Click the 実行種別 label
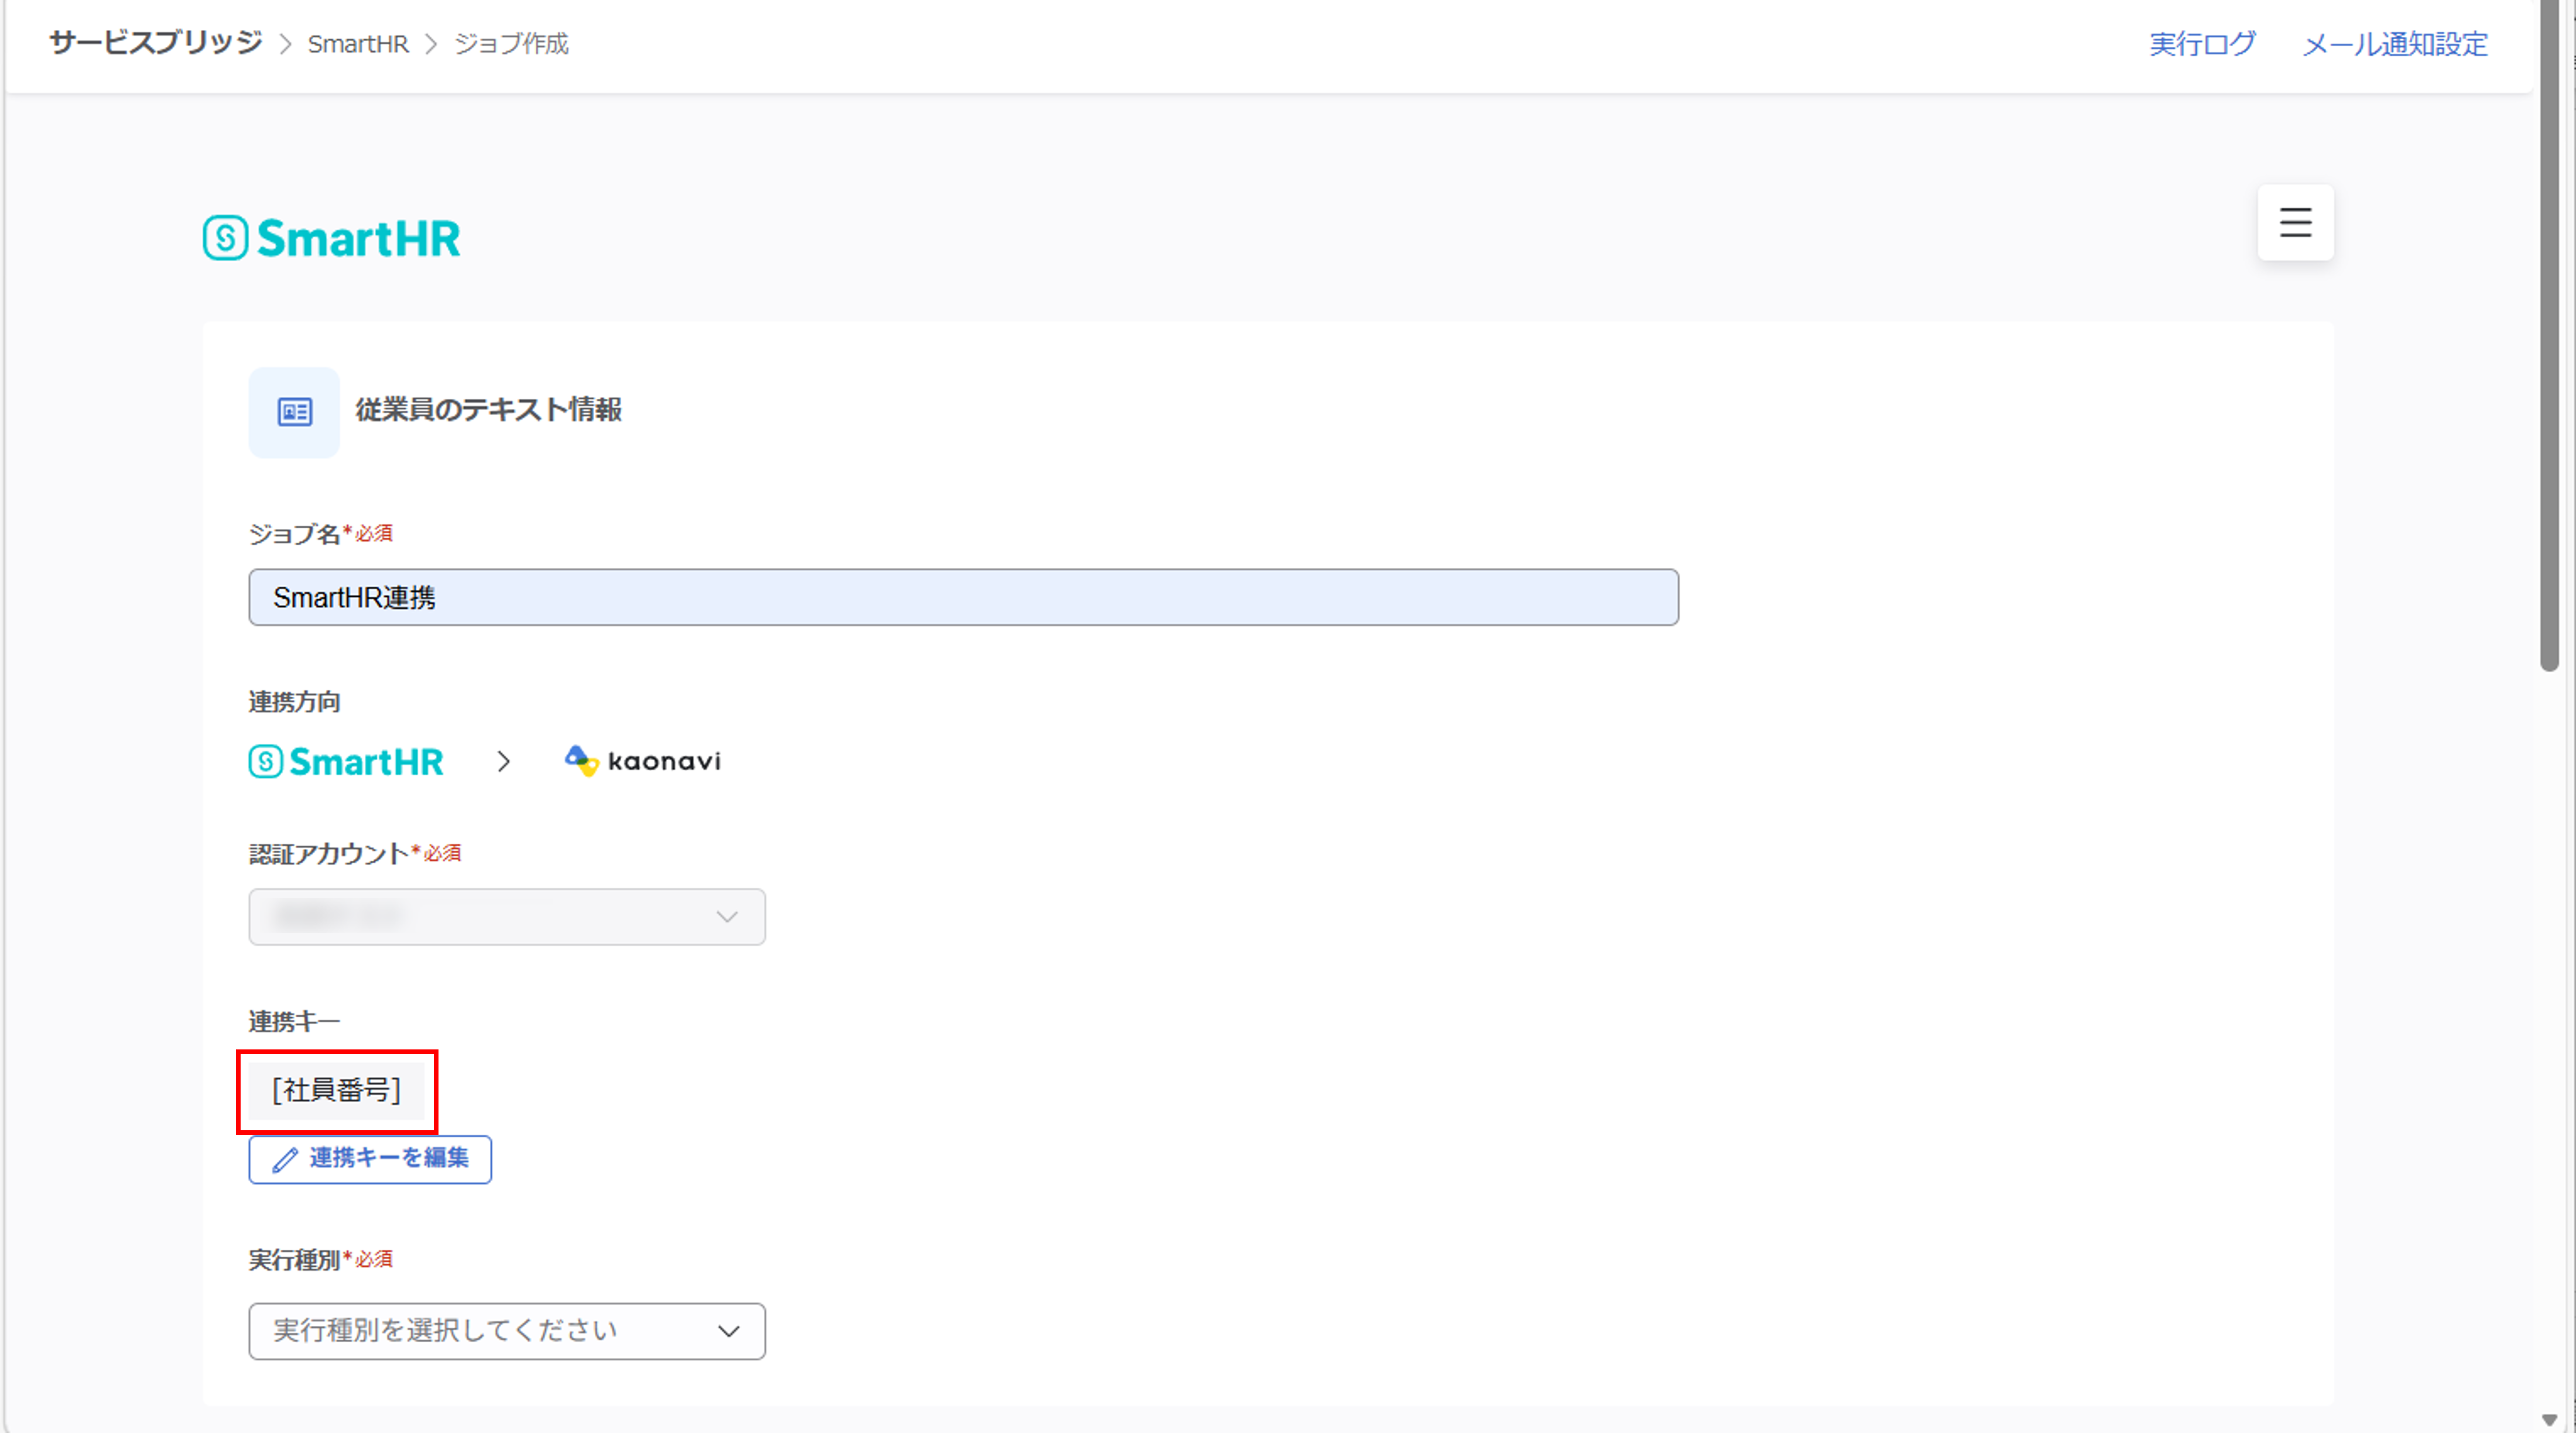 tap(294, 1260)
